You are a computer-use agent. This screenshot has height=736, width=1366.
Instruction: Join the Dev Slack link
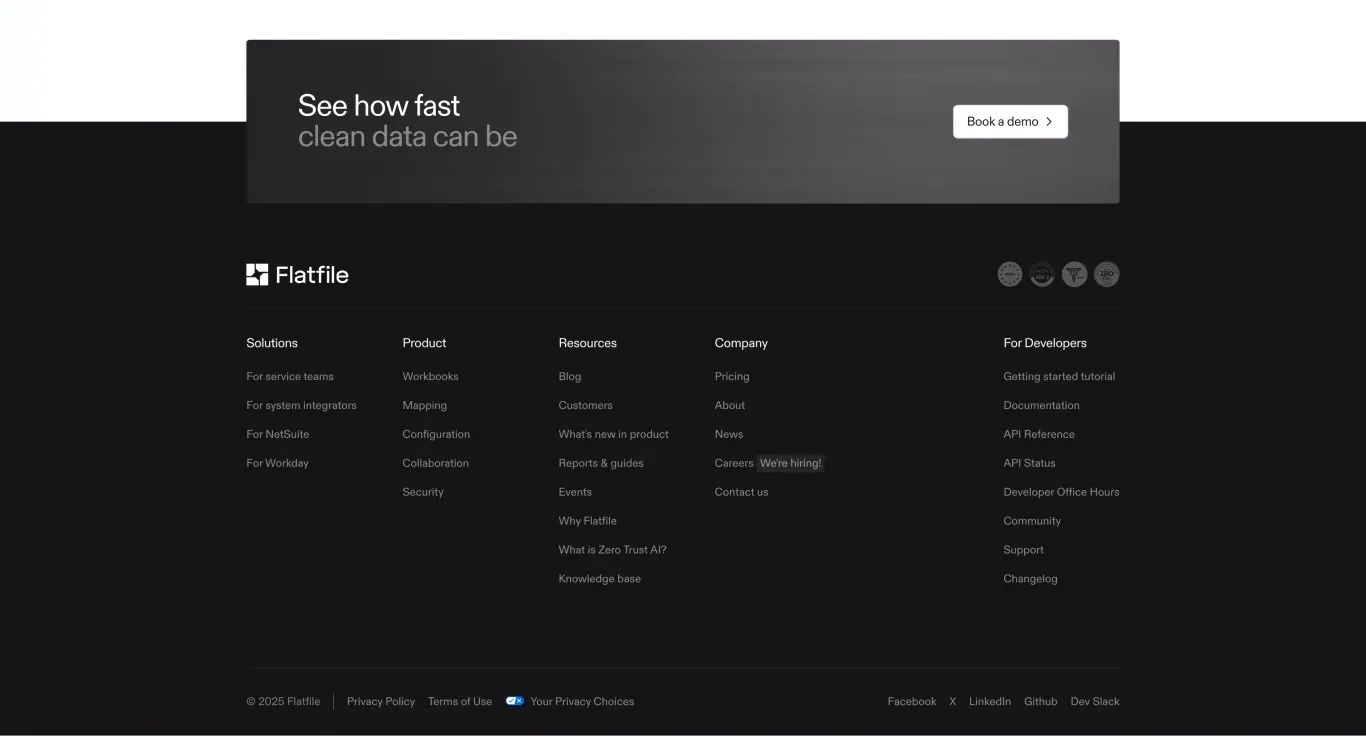pyautogui.click(x=1095, y=702)
